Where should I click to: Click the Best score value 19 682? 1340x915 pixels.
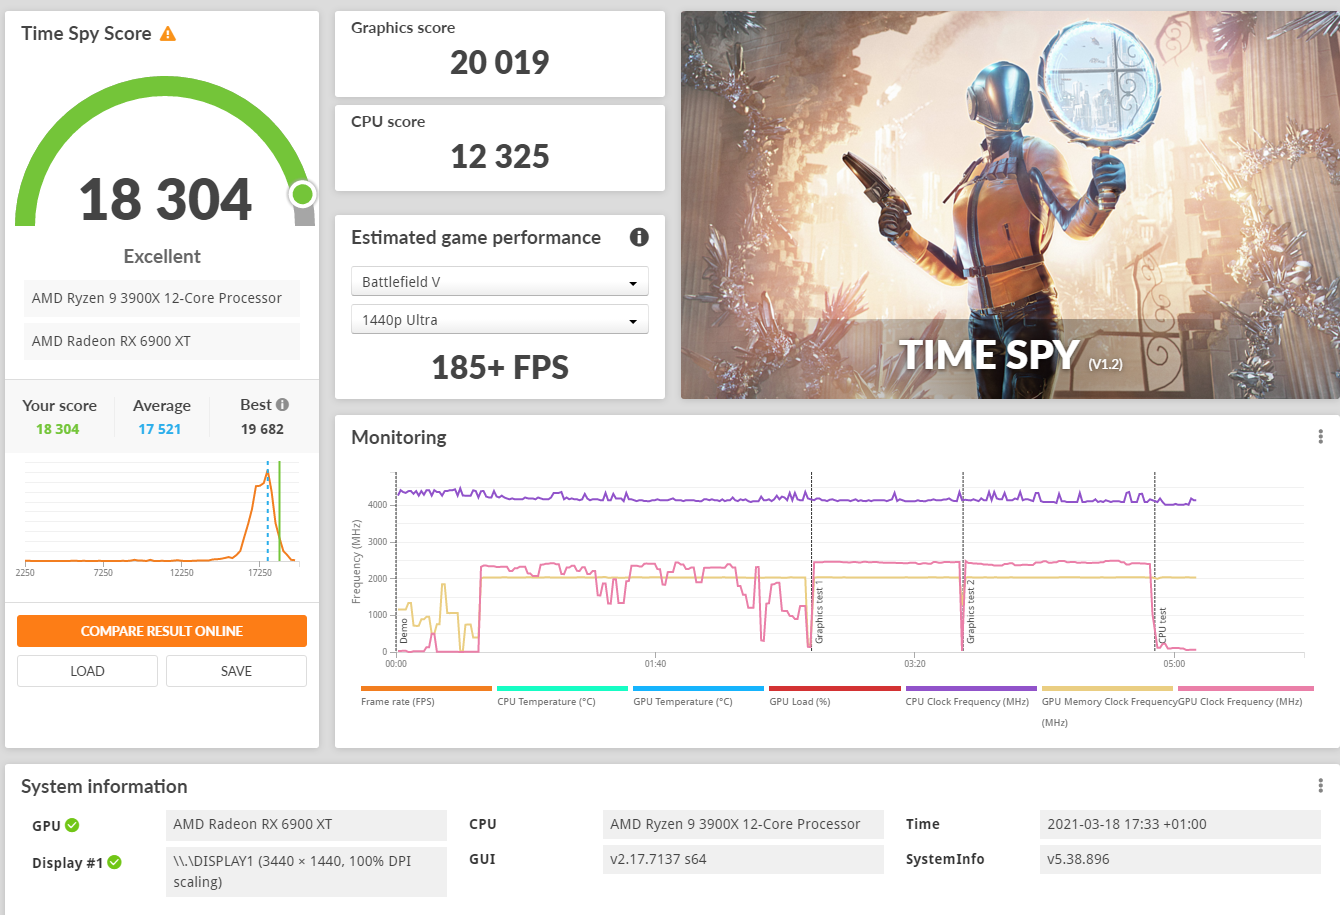point(262,429)
